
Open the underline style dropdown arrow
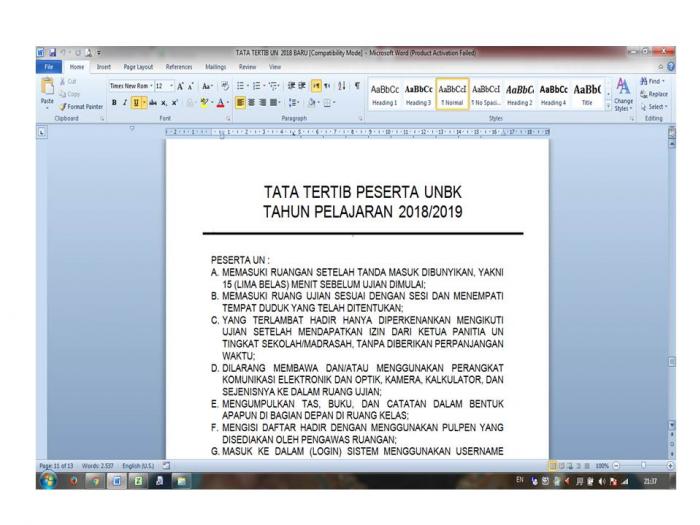pos(144,103)
